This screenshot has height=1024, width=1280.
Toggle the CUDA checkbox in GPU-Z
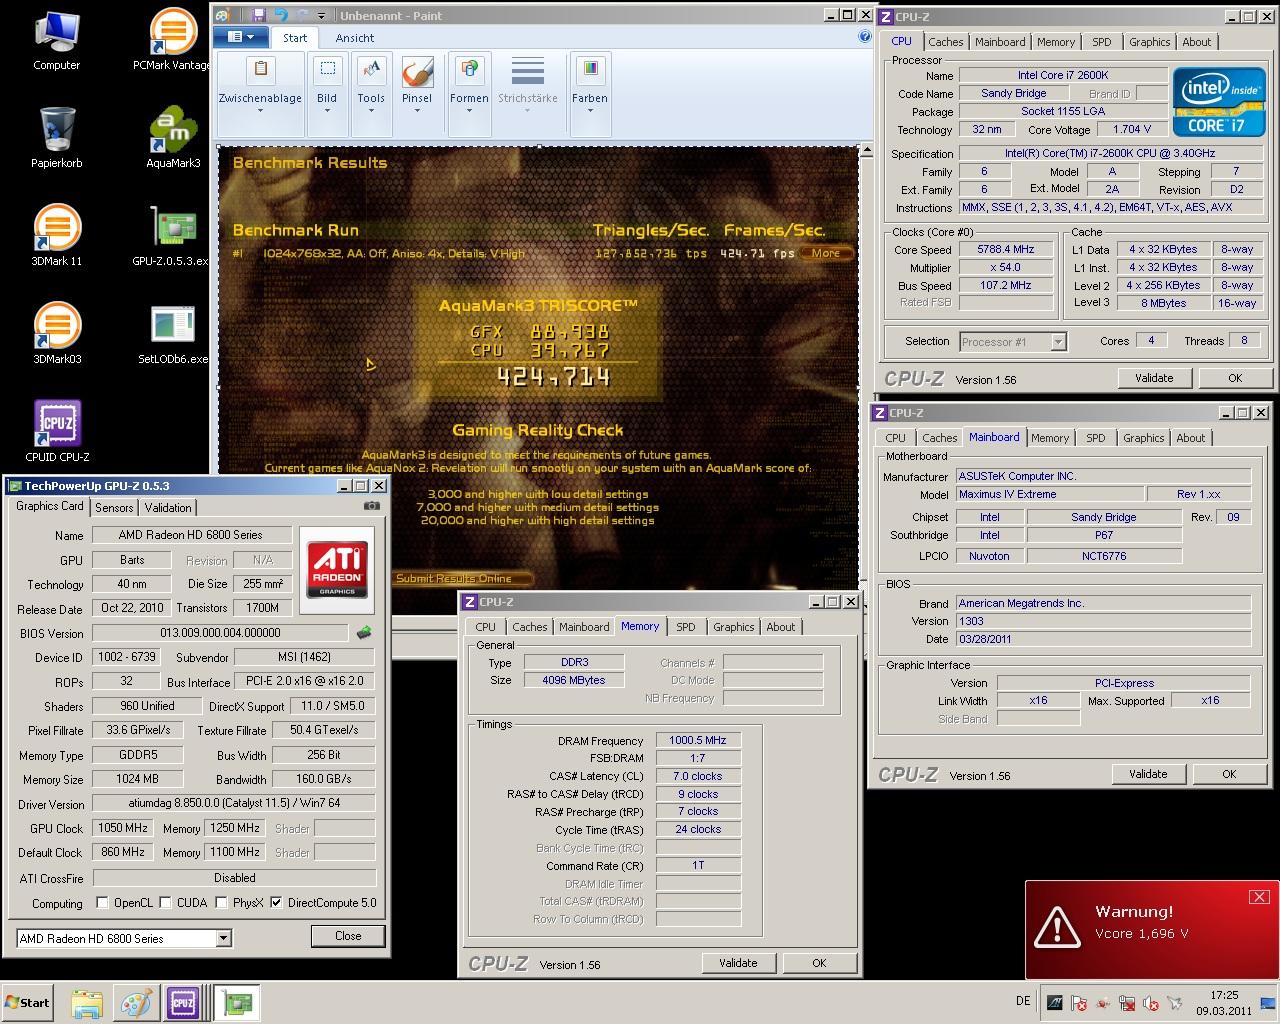click(x=166, y=902)
